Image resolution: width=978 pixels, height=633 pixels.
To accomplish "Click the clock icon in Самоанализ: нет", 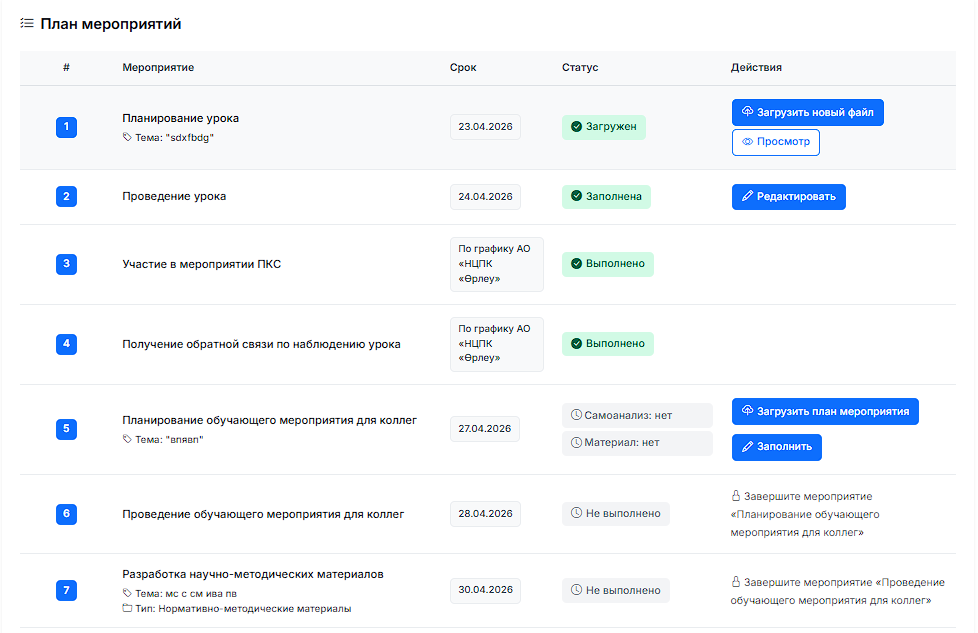I will pos(576,415).
